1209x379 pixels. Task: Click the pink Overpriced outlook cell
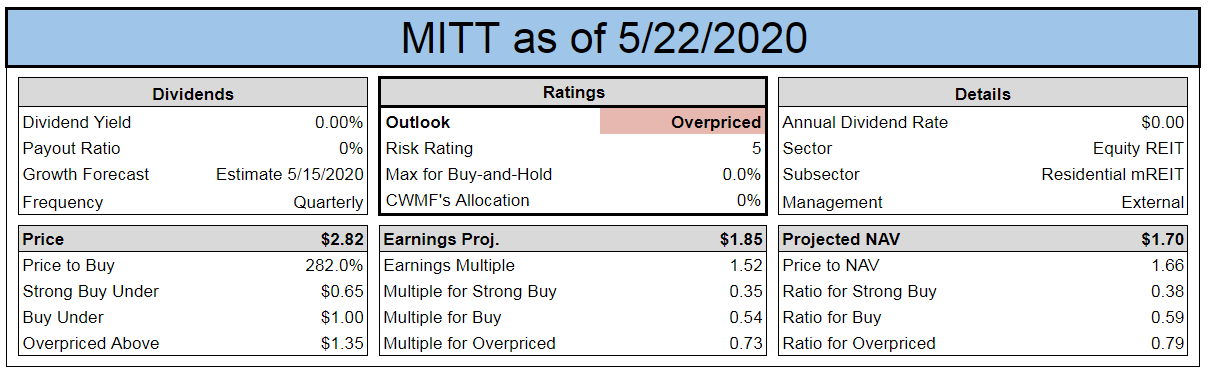click(x=682, y=122)
